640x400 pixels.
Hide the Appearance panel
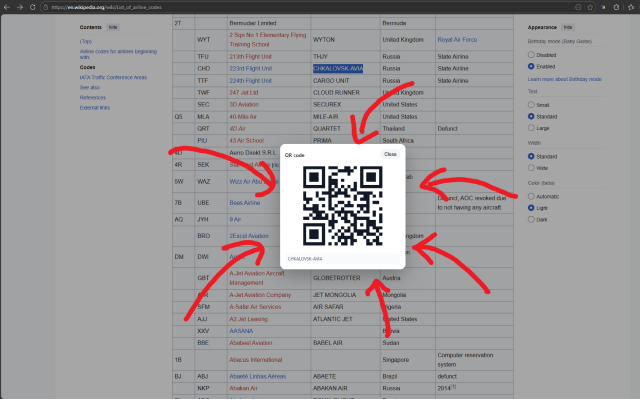pyautogui.click(x=567, y=27)
